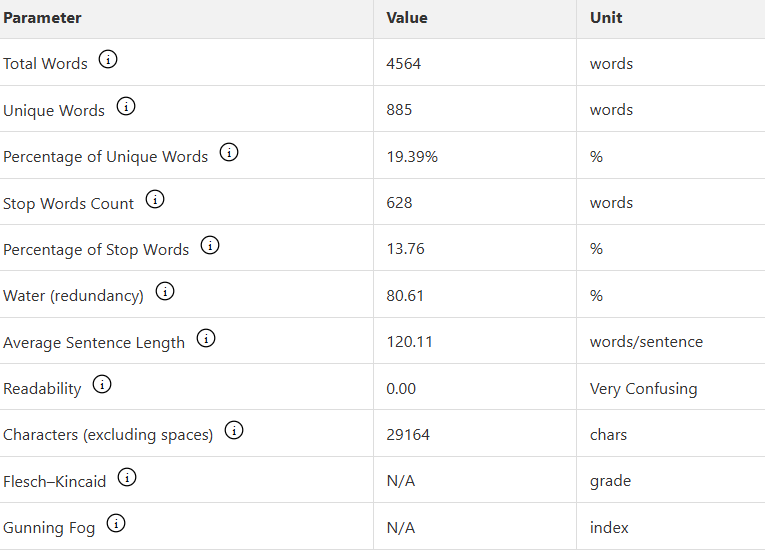Image resolution: width=765 pixels, height=560 pixels.
Task: Select the value 29164
Action: pyautogui.click(x=408, y=435)
